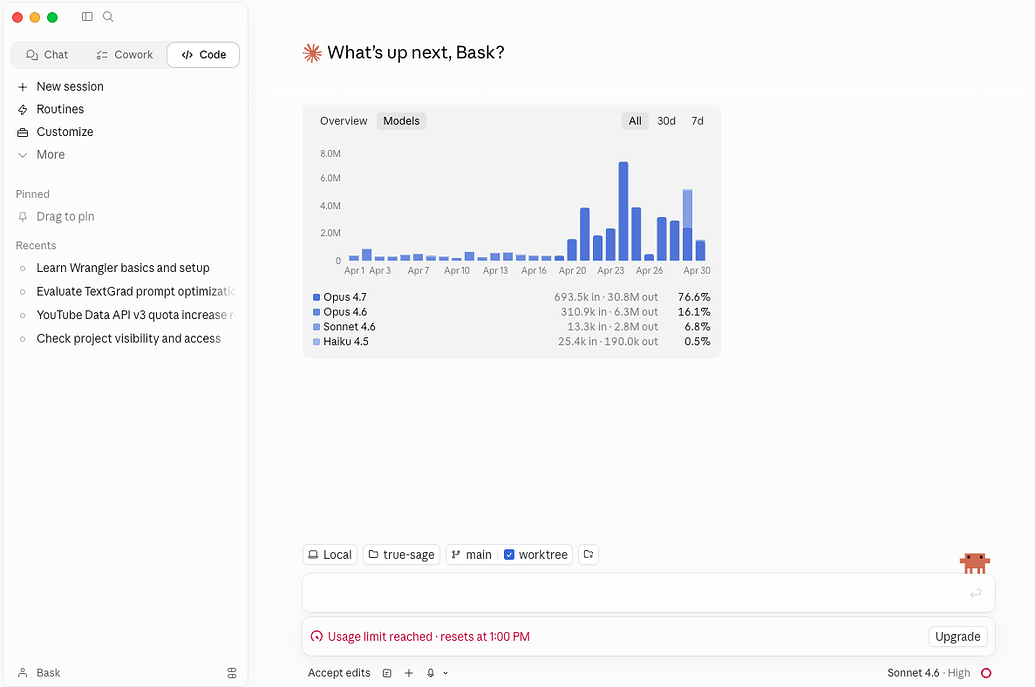The width and height of the screenshot is (1035, 687).
Task: Click the plus attach icon beside Accept edits
Action: [409, 672]
